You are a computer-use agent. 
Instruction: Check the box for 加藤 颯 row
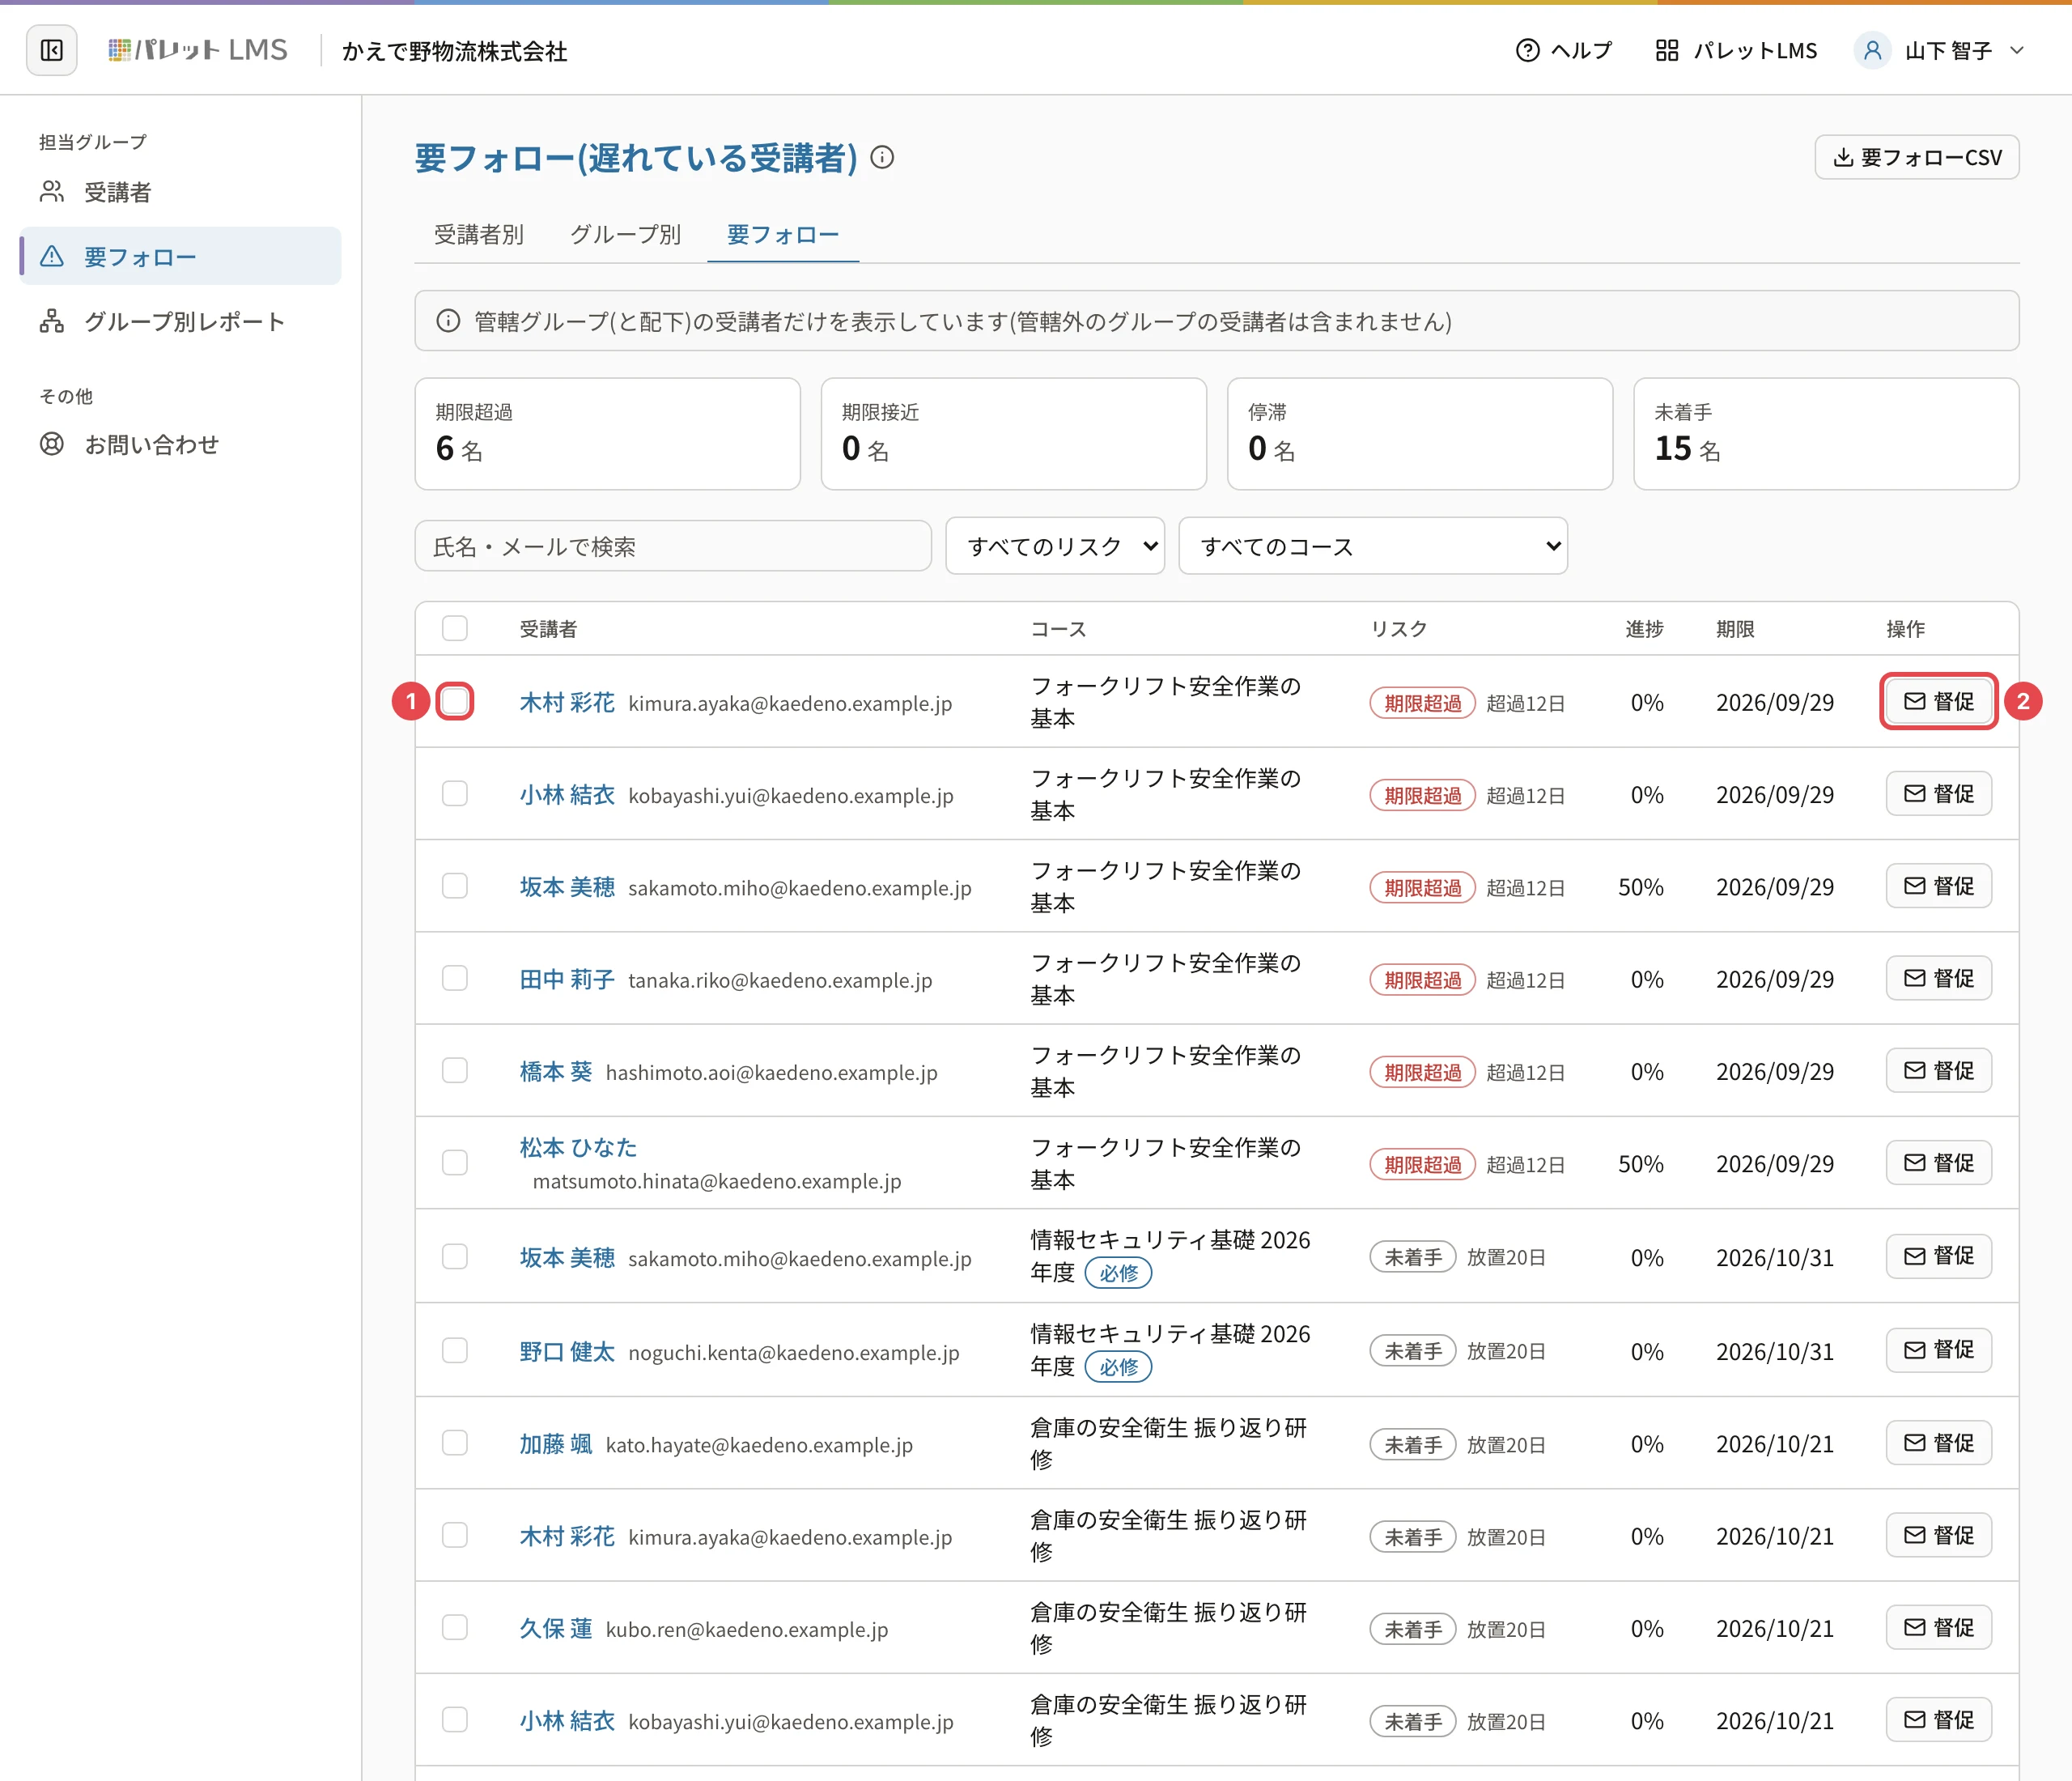tap(455, 1443)
